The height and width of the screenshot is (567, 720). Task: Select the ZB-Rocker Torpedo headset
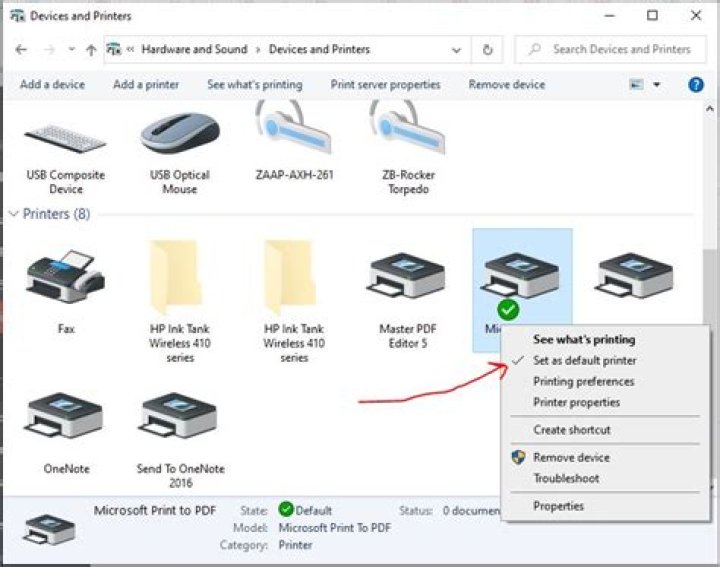(408, 129)
